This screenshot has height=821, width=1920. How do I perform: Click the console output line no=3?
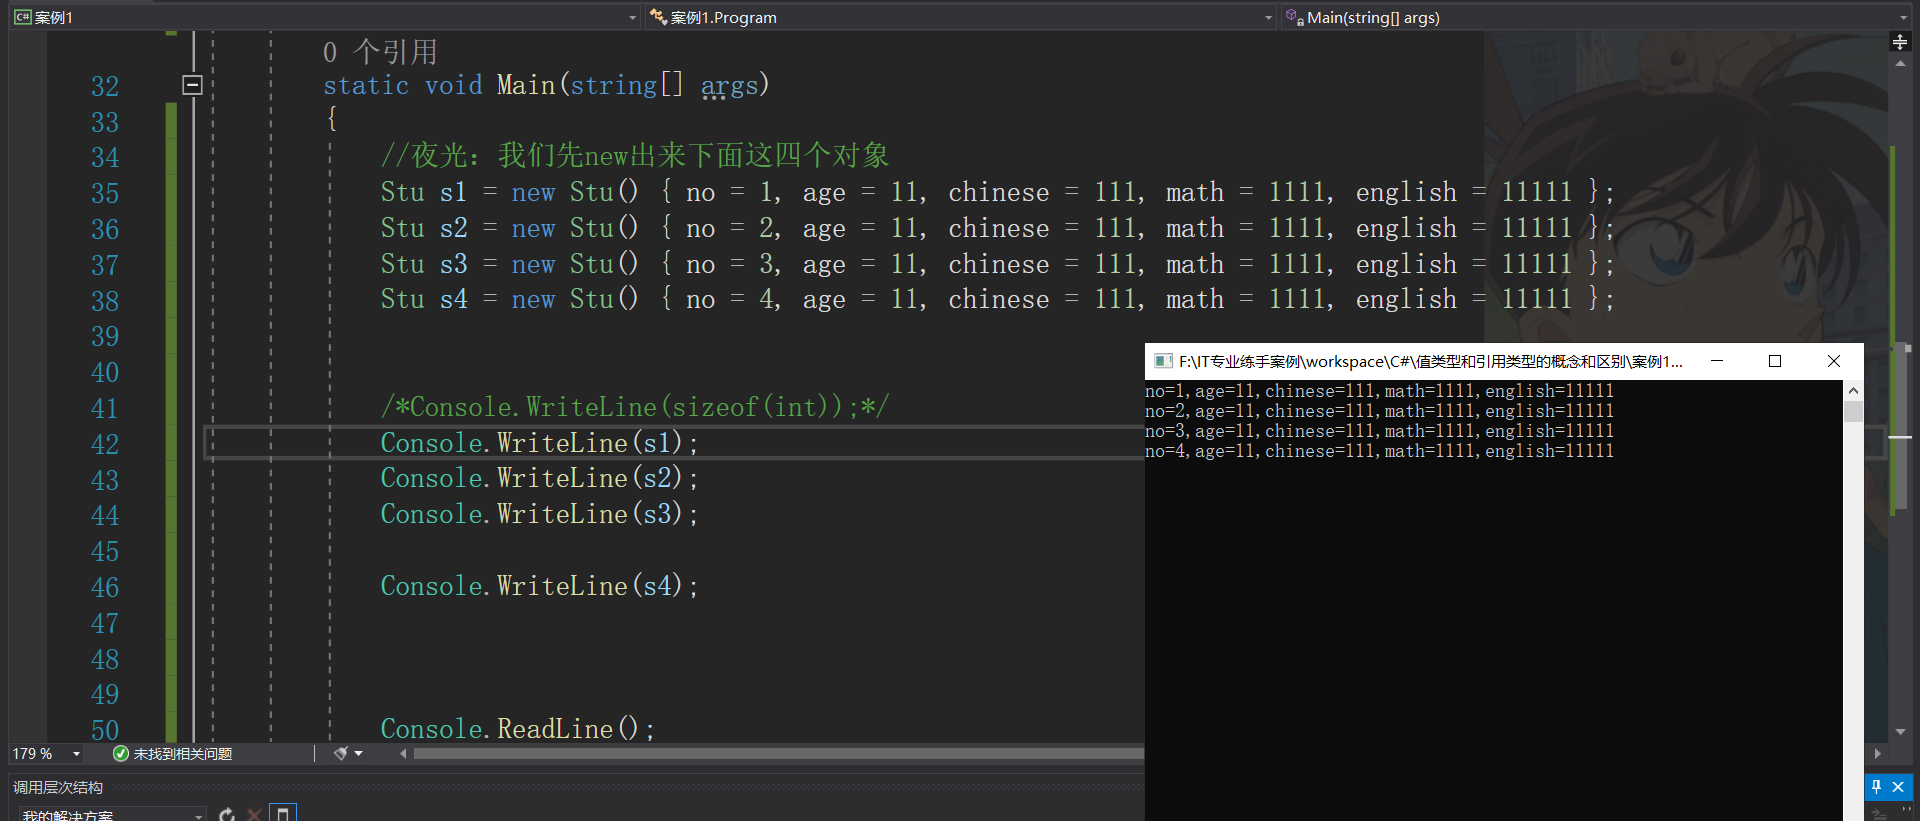(1379, 431)
